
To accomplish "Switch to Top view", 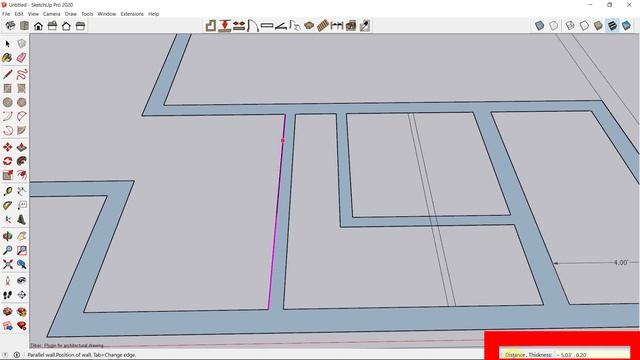I will [24, 26].
